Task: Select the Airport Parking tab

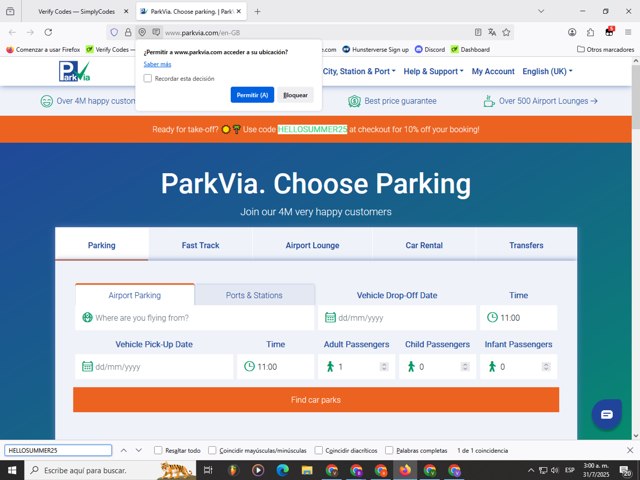Action: (135, 295)
